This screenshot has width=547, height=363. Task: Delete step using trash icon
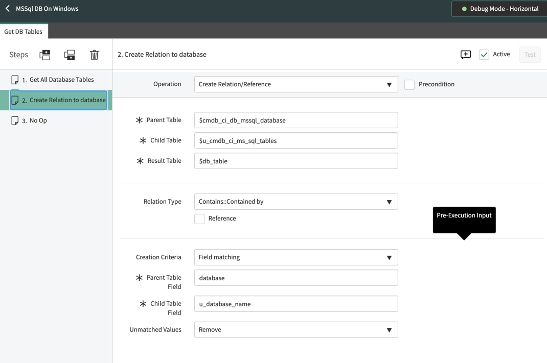(x=94, y=55)
